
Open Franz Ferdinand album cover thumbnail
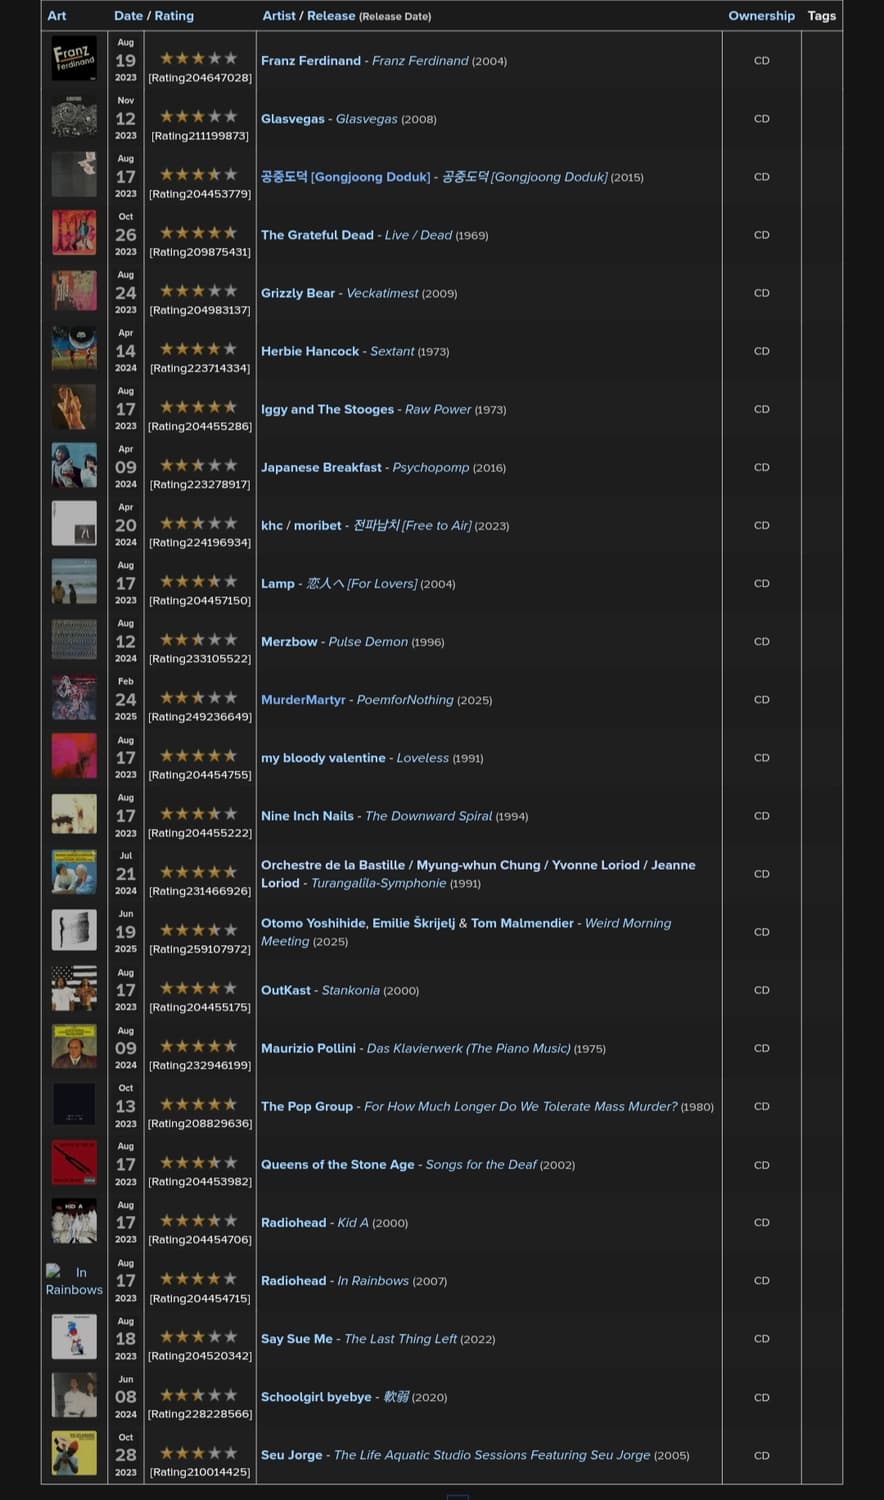(74, 59)
